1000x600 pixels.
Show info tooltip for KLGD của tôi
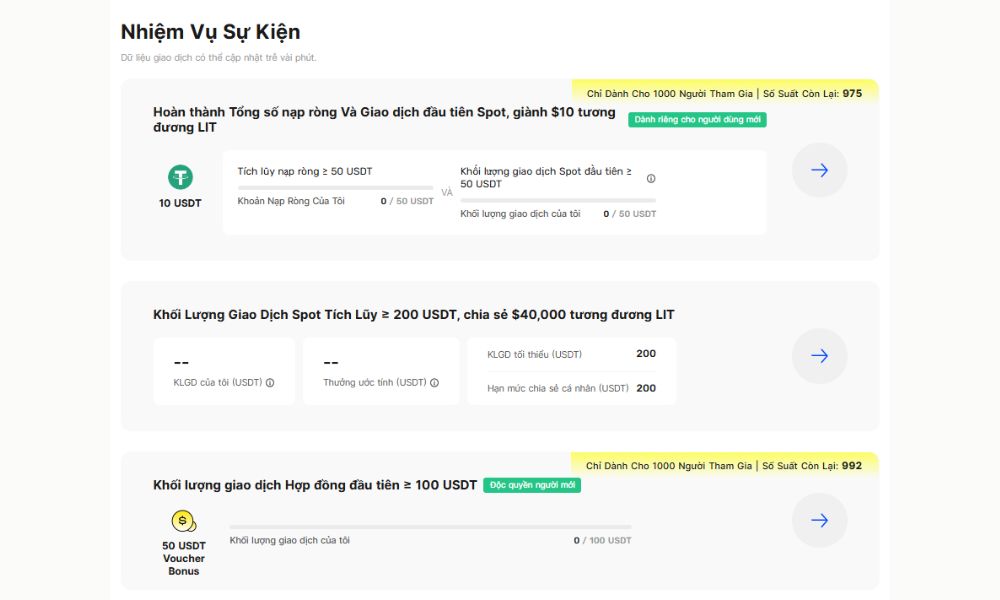(270, 383)
